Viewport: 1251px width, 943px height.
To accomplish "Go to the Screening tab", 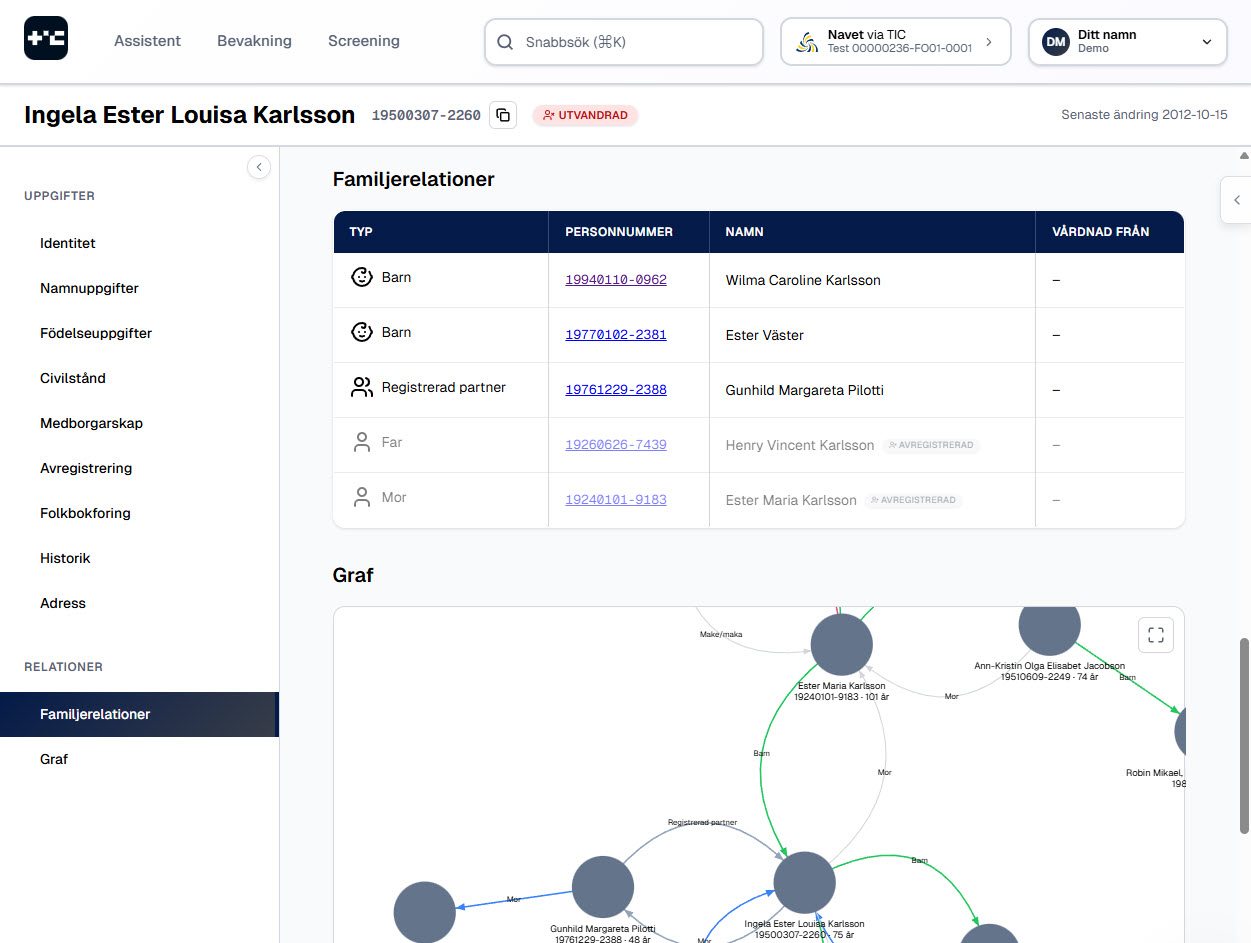I will 363,41.
